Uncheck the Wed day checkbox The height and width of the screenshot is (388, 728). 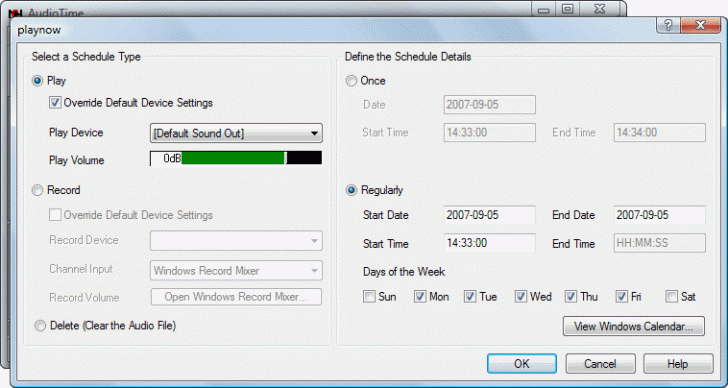tap(521, 297)
